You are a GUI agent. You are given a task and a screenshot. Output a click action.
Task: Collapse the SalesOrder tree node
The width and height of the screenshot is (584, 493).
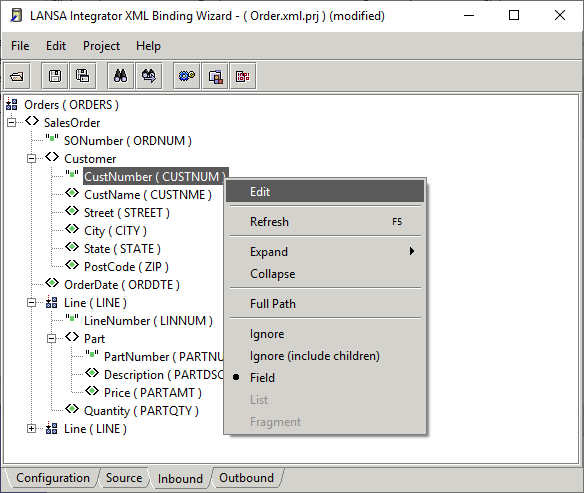[x=12, y=123]
